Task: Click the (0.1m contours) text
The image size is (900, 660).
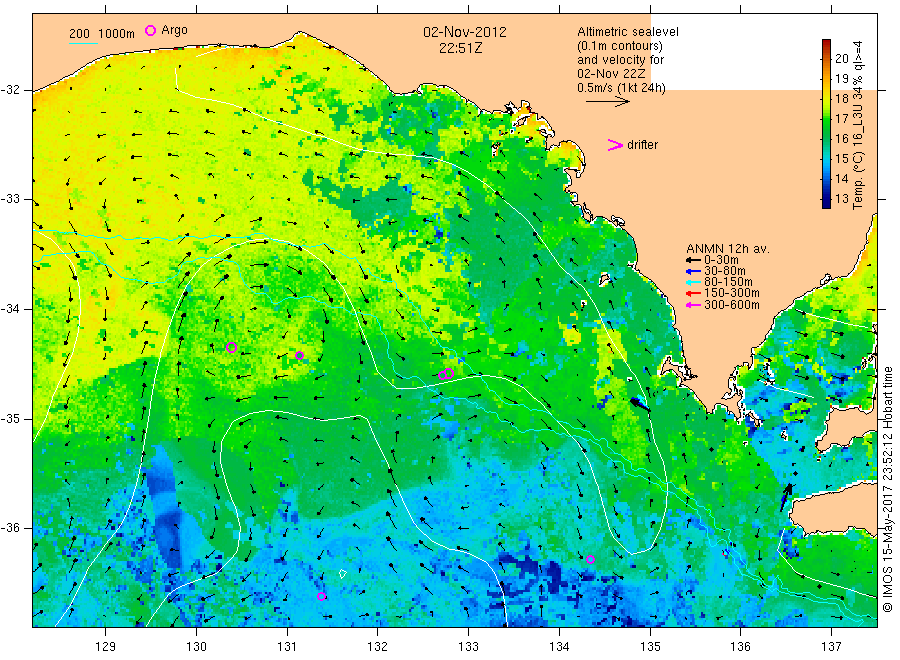Action: pos(620,46)
